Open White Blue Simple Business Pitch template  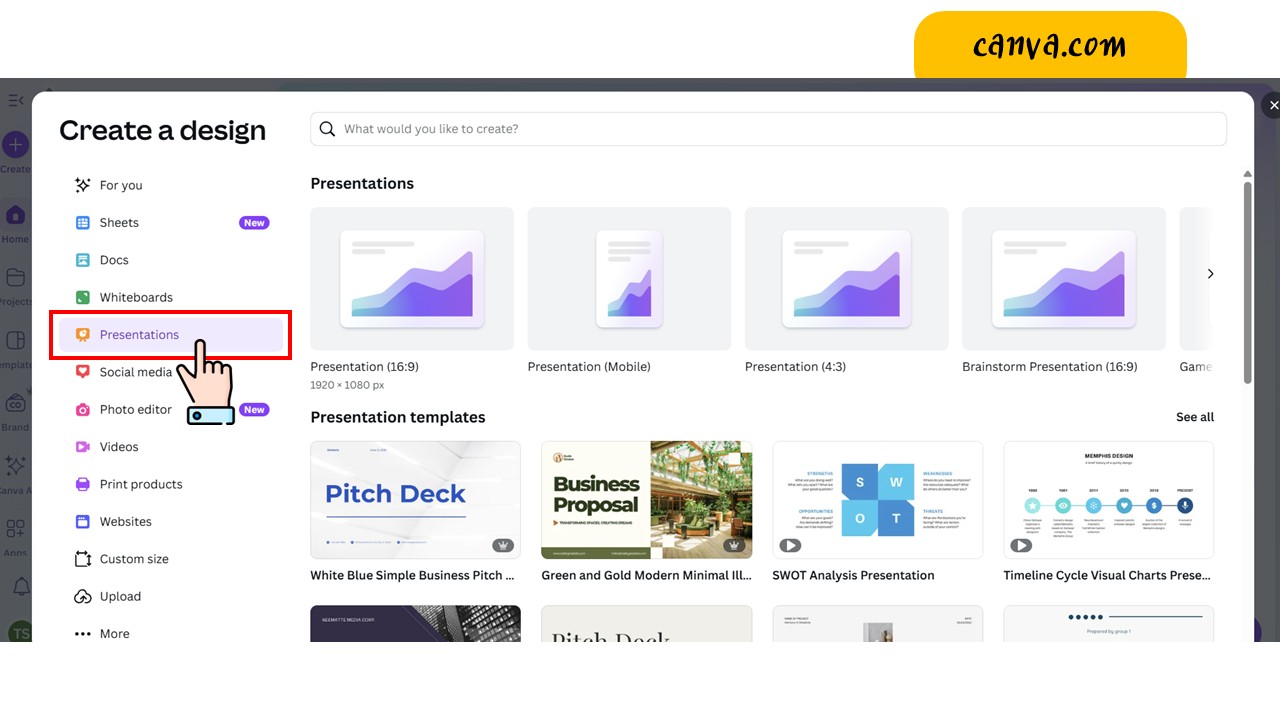[415, 500]
